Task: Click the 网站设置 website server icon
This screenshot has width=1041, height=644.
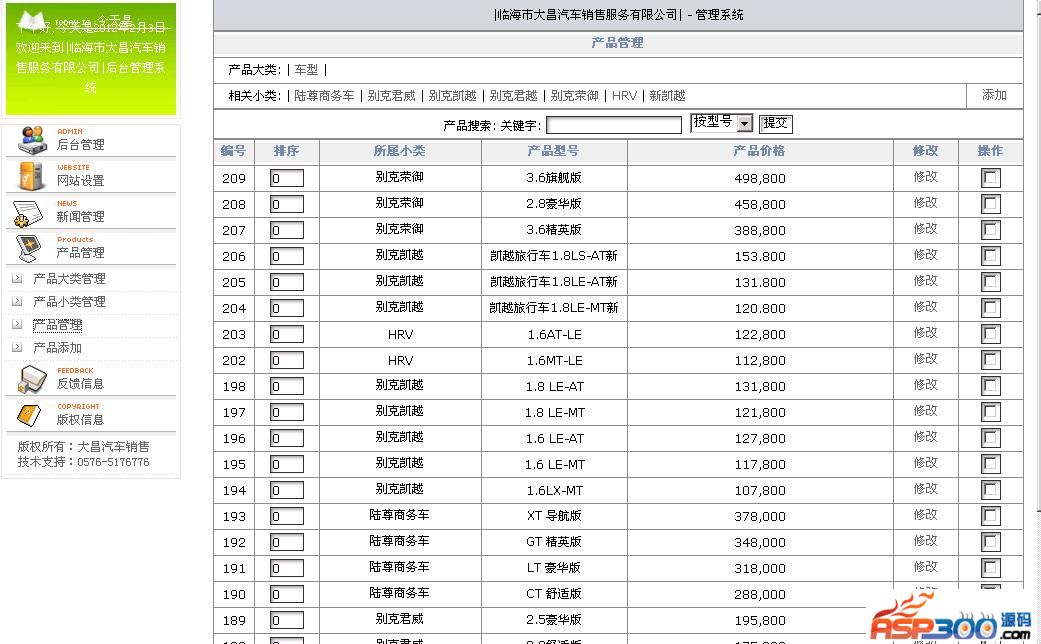Action: coord(31,175)
